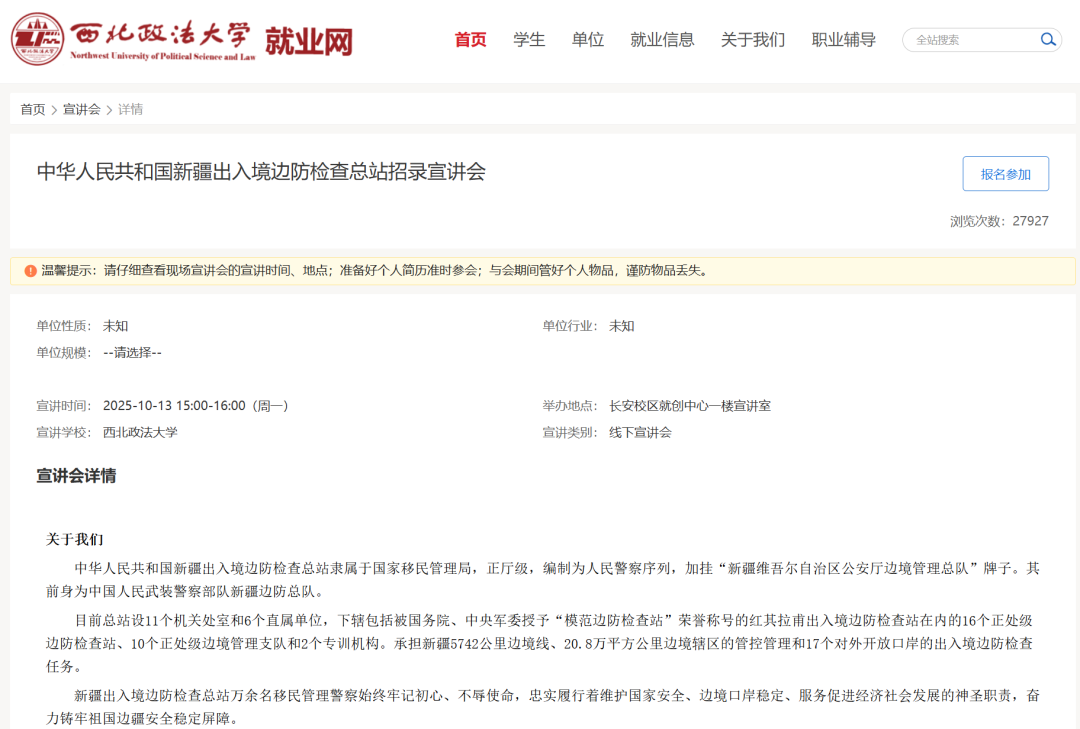Go to the 单位 navigation menu
Viewport: 1080px width, 729px height.
(588, 40)
